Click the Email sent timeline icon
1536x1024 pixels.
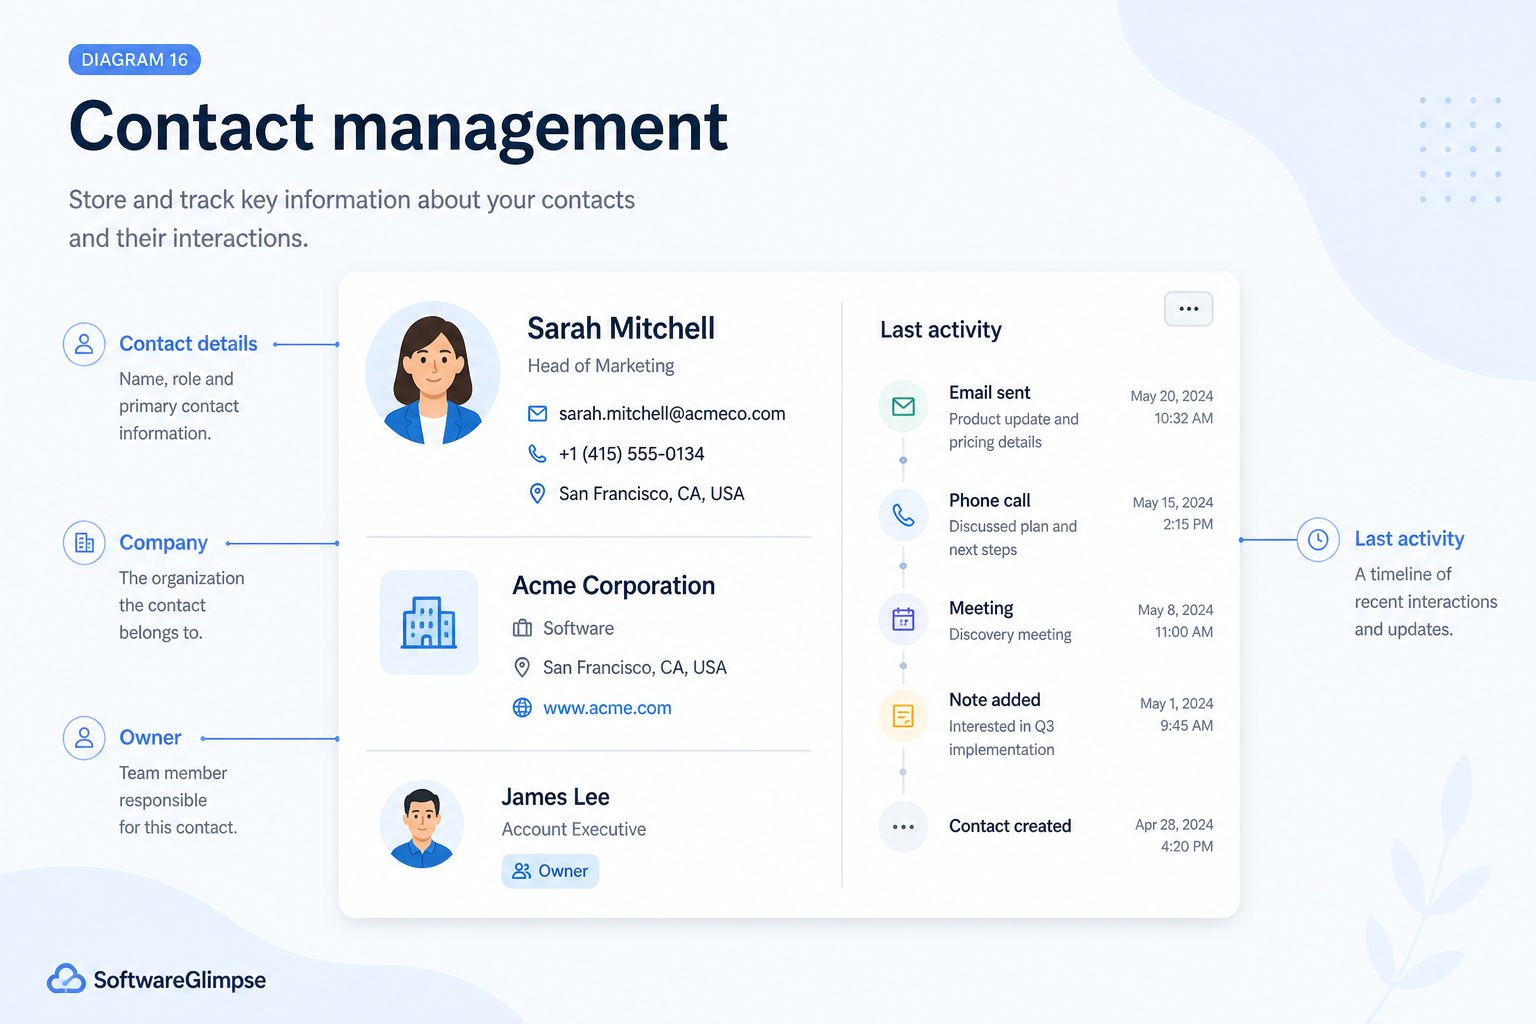[903, 406]
